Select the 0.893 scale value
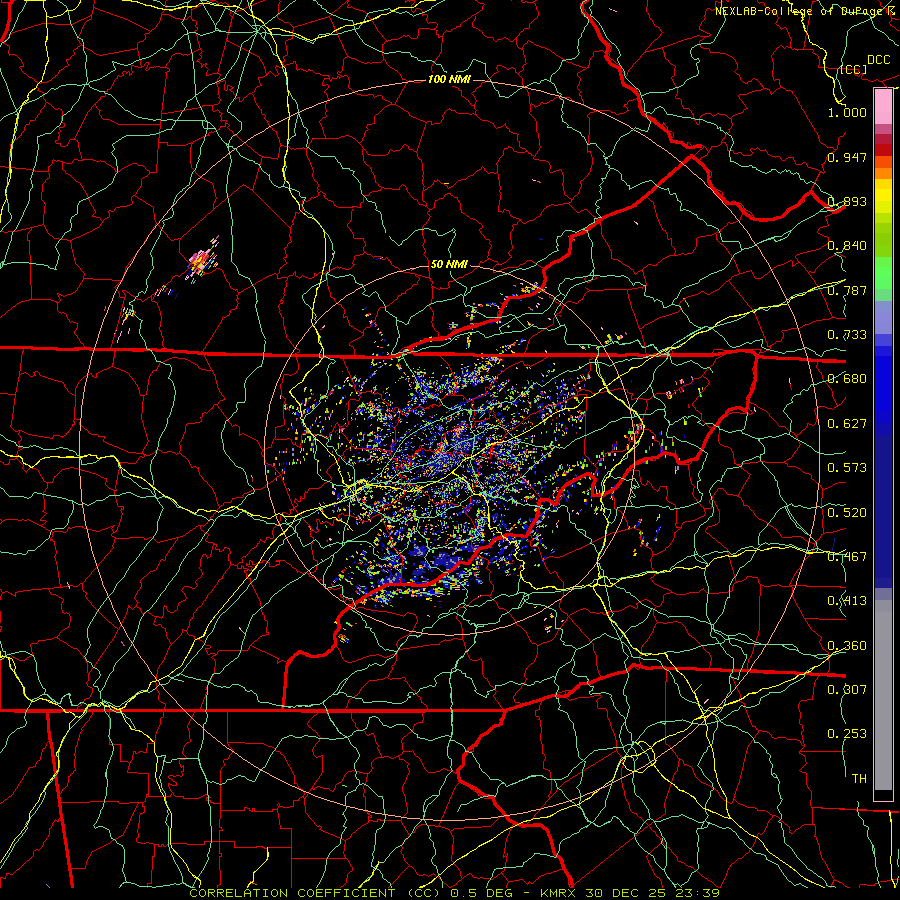This screenshot has width=900, height=900. pyautogui.click(x=847, y=201)
